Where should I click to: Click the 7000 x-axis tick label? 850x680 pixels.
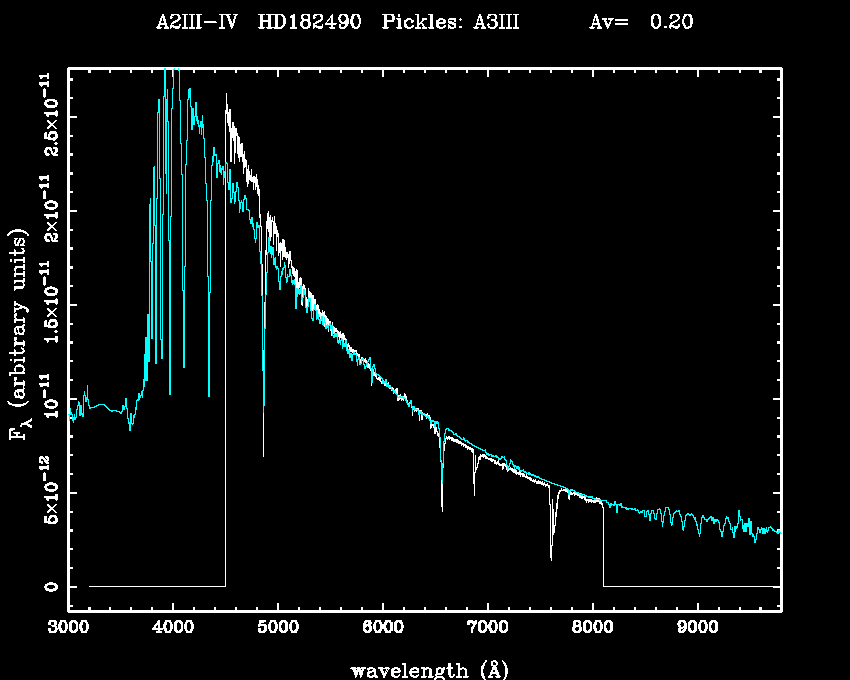coord(487,629)
